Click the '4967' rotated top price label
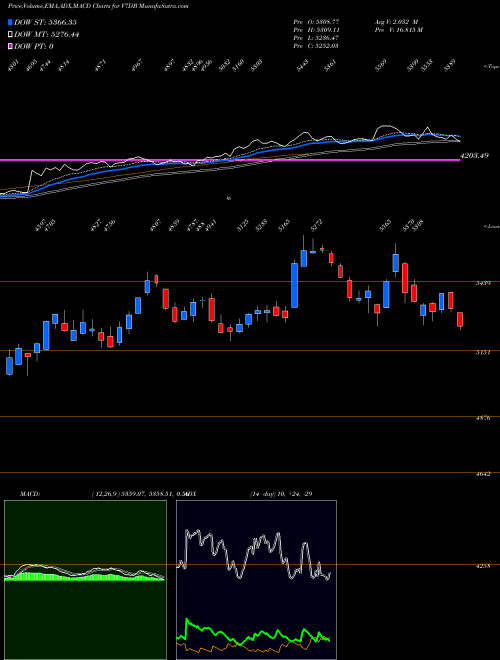Viewport: 500px width, 660px height. pos(137,66)
